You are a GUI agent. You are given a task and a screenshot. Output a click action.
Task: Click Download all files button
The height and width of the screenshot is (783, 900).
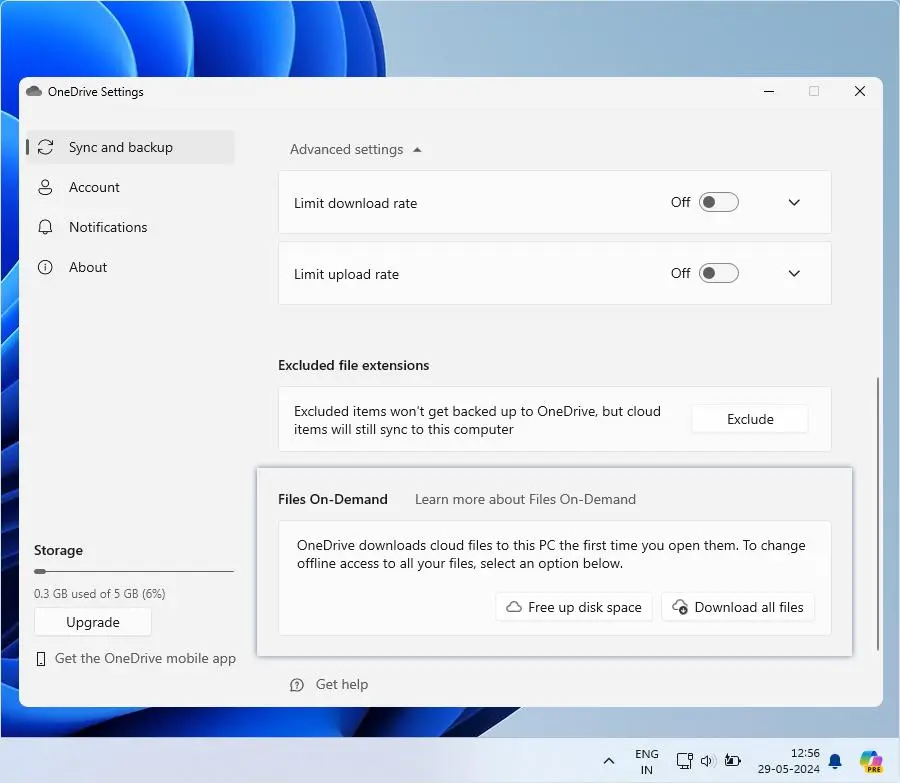(738, 607)
